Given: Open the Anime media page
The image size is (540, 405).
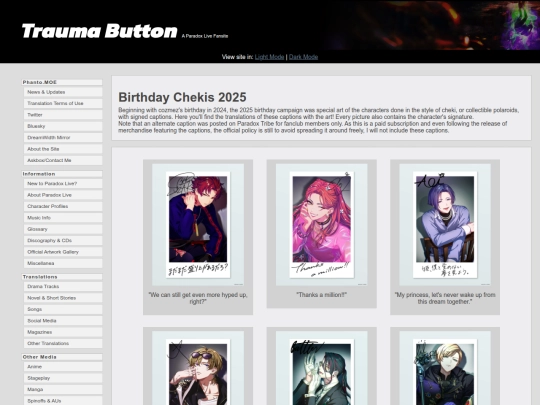Looking at the screenshot, I should 63,367.
